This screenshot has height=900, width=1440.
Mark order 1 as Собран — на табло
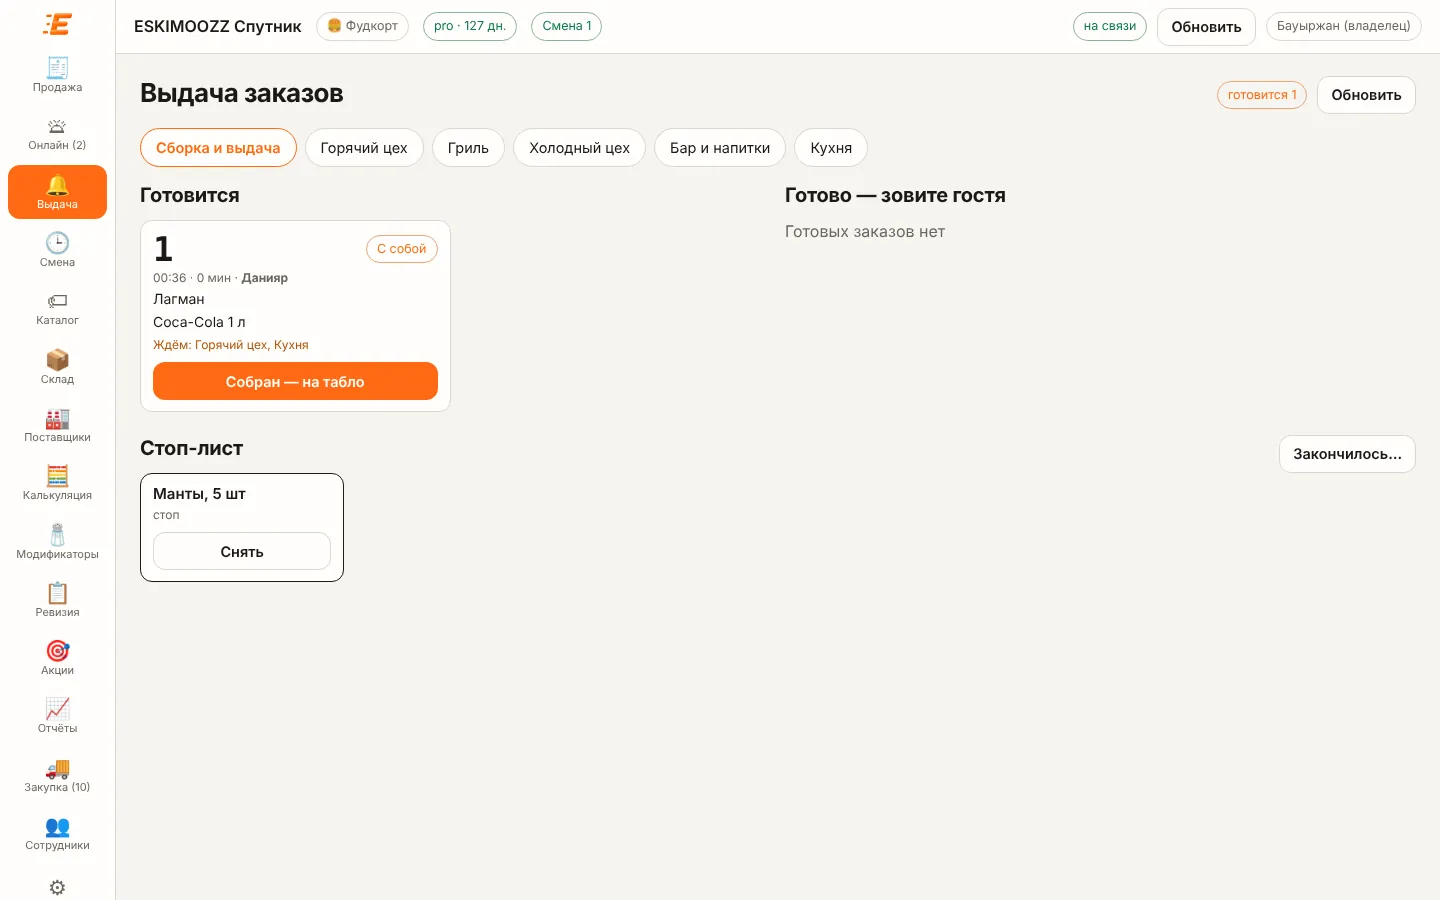(x=295, y=381)
